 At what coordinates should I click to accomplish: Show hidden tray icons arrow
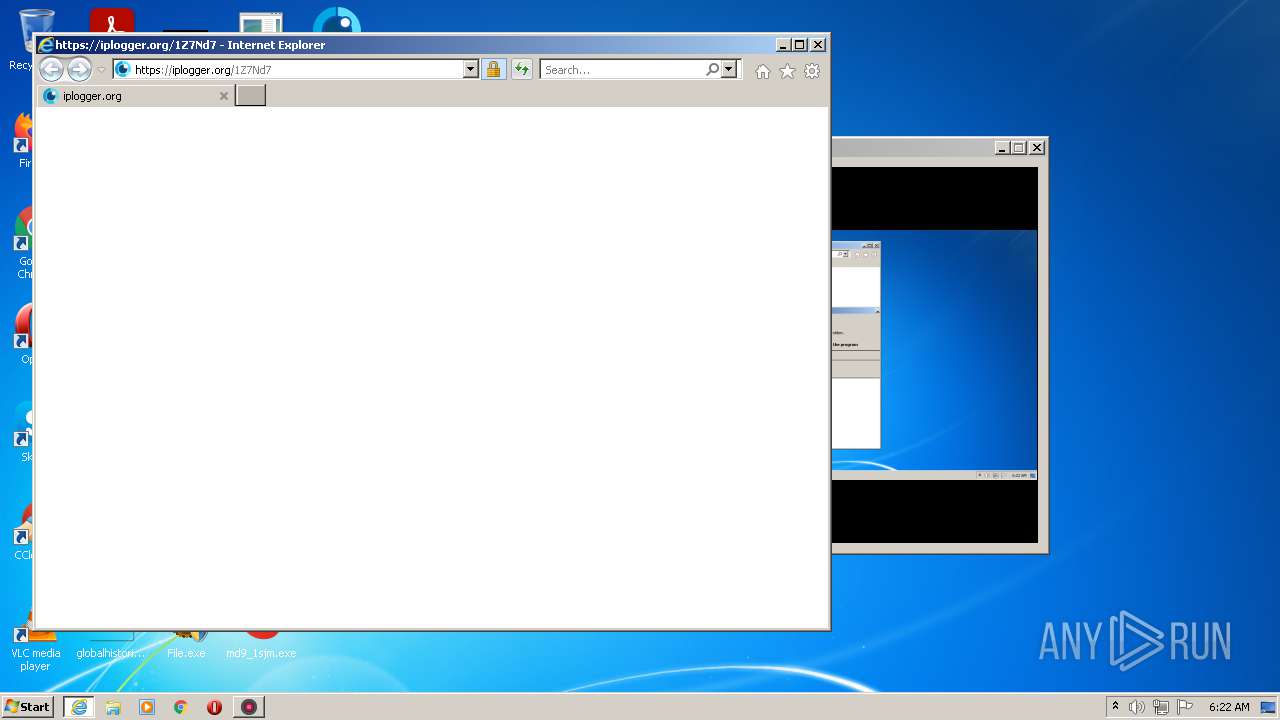(x=1116, y=707)
